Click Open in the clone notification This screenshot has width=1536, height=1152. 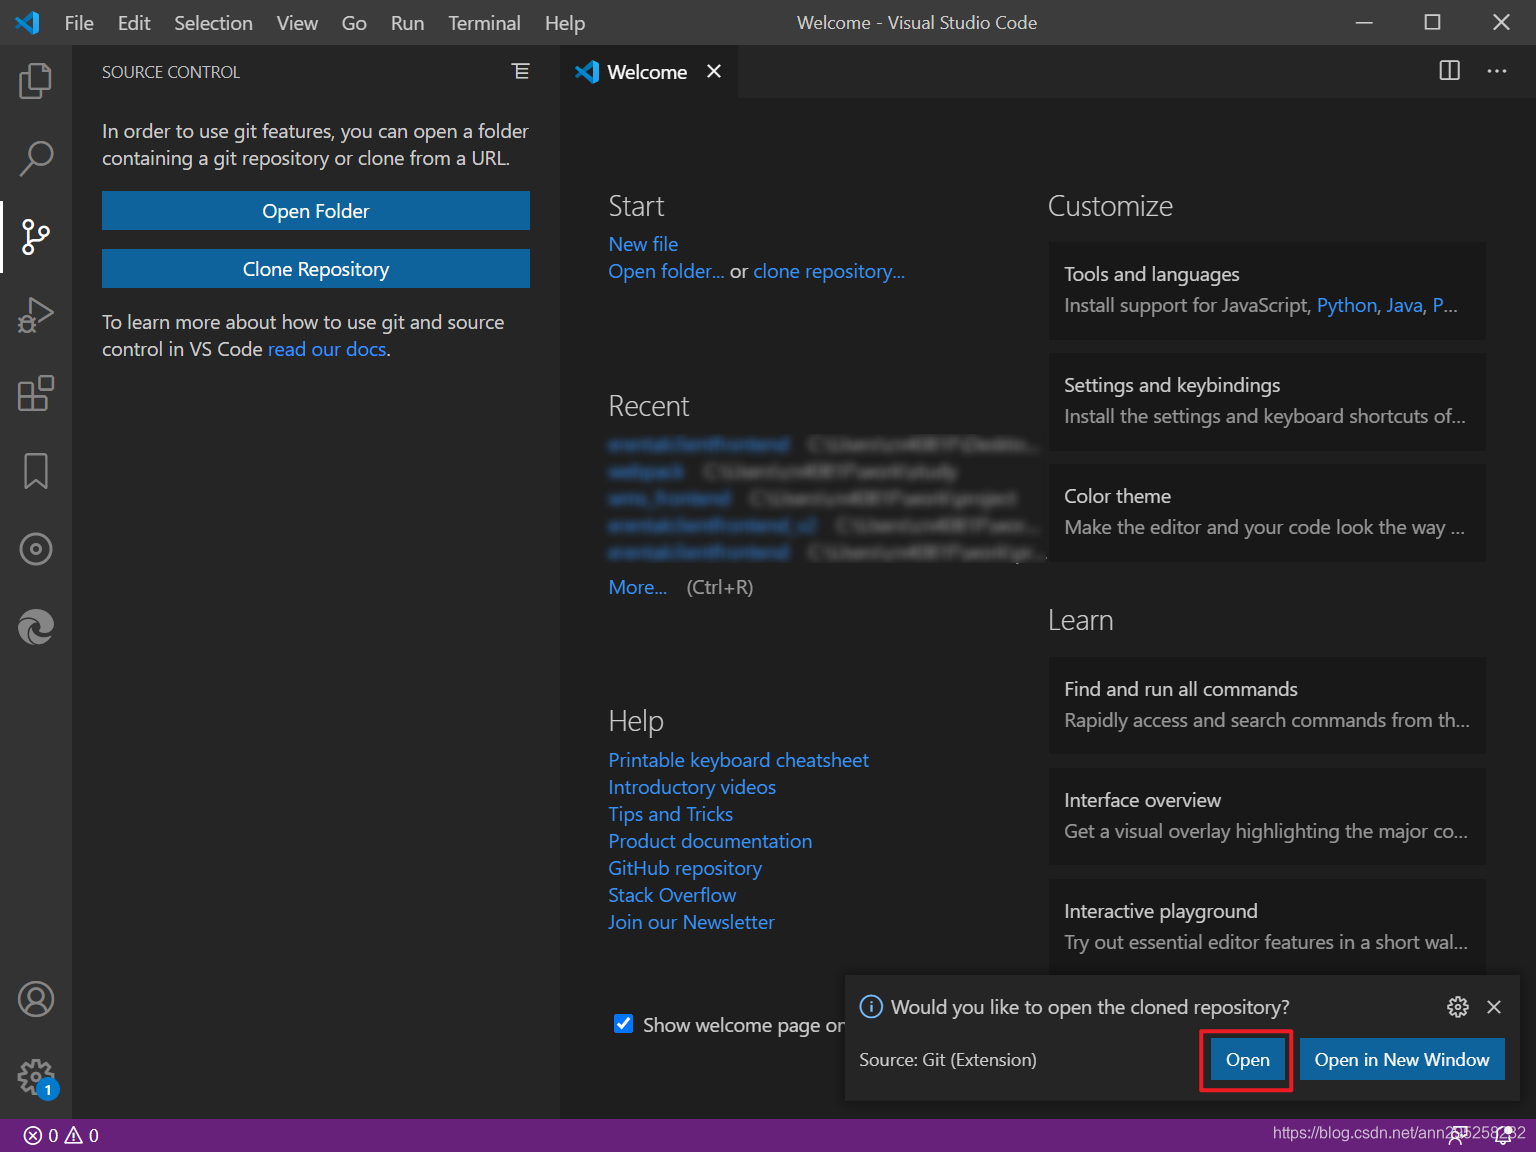pyautogui.click(x=1247, y=1060)
